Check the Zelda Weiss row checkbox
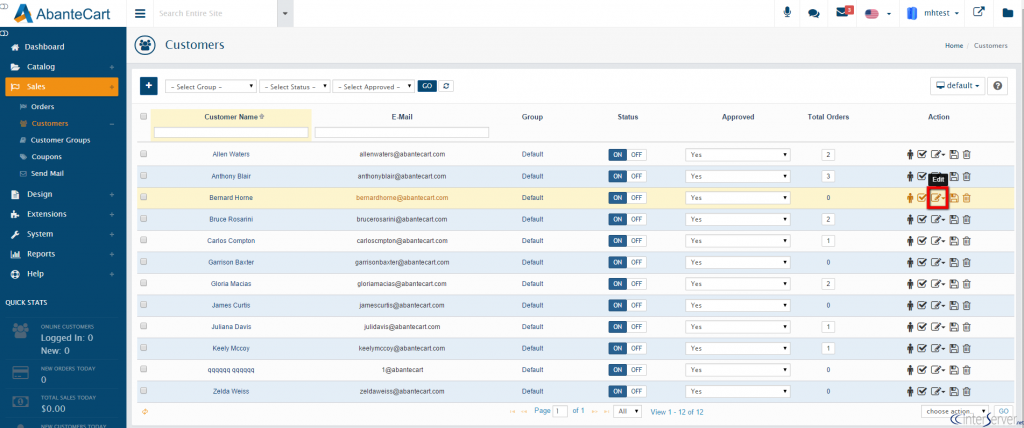This screenshot has width=1024, height=428. [x=144, y=391]
